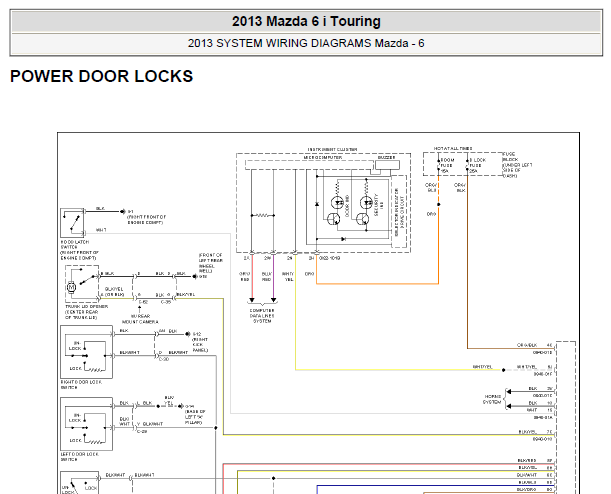Select the left door lock switch symbol
Image resolution: width=611 pixels, height=494 pixels.
tap(87, 424)
